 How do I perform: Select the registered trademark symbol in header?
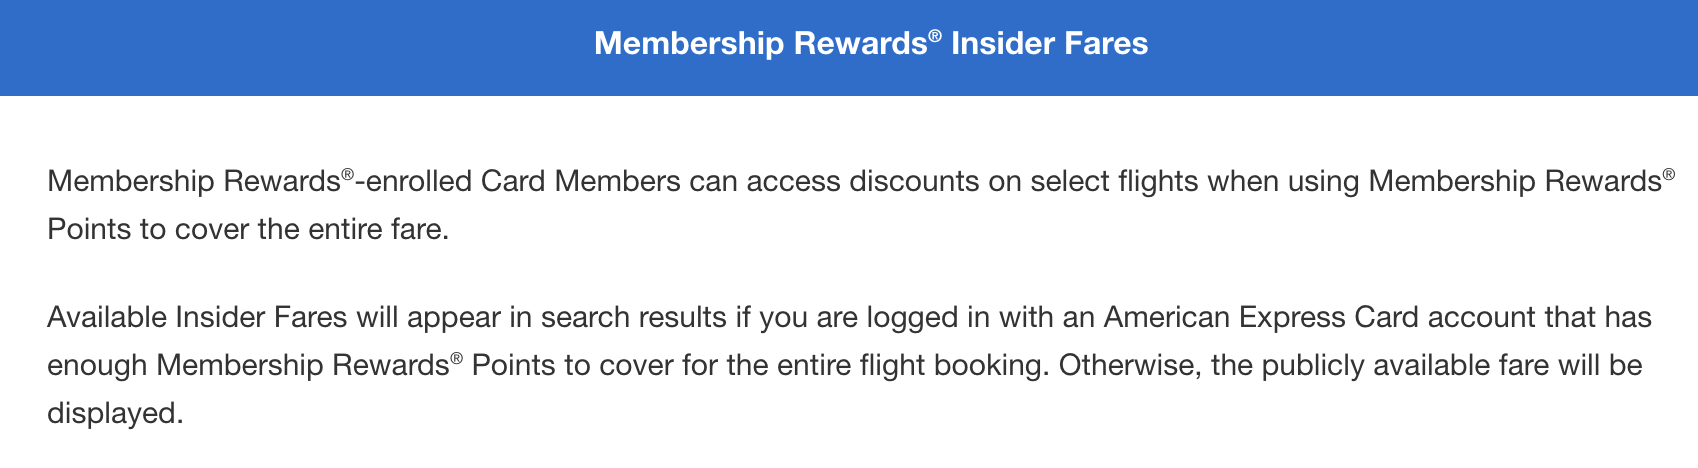935,36
